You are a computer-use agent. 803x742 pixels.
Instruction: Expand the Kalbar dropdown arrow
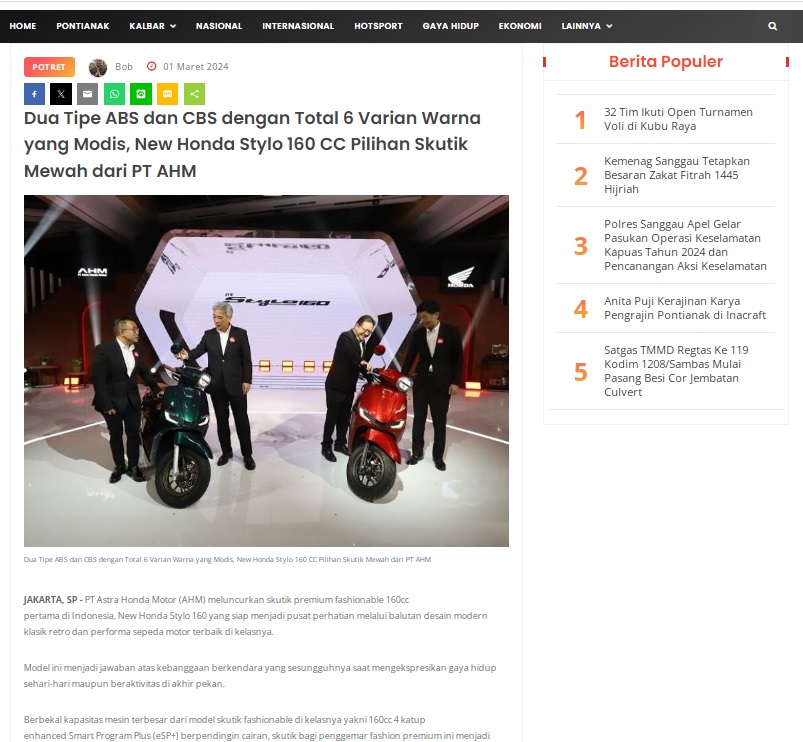pyautogui.click(x=173, y=26)
